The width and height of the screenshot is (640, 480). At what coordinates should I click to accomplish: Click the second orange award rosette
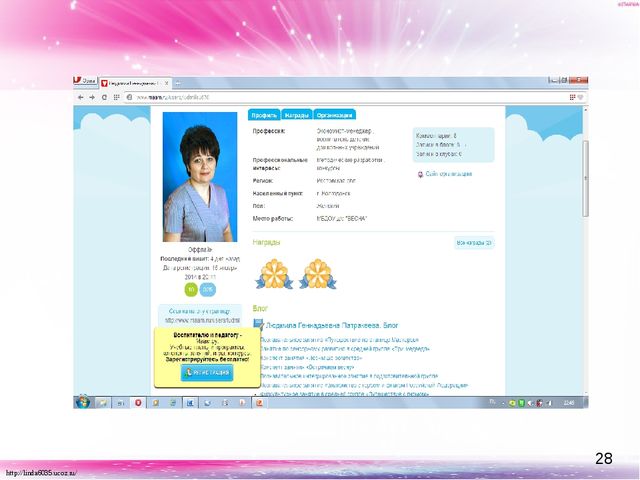[318, 274]
